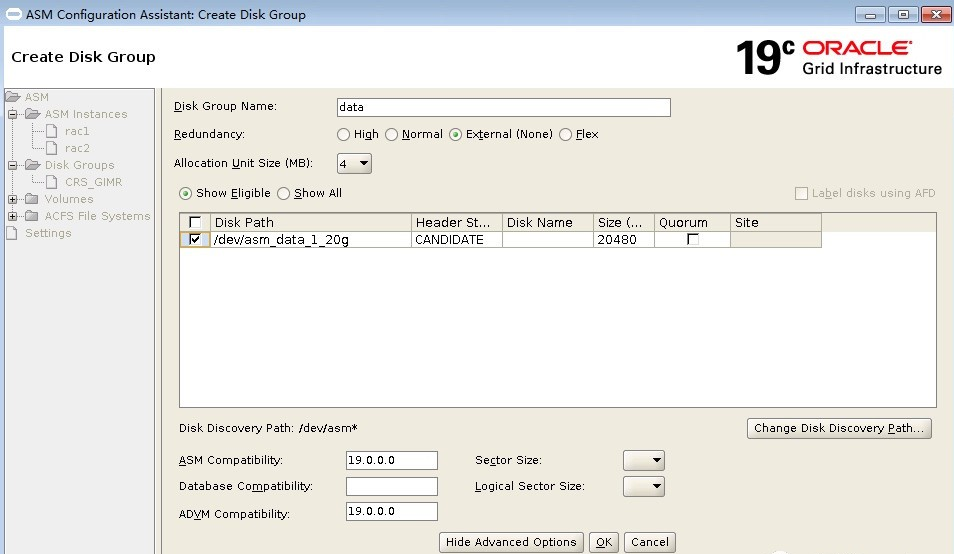Click the Volumes folder icon

click(x=33, y=199)
